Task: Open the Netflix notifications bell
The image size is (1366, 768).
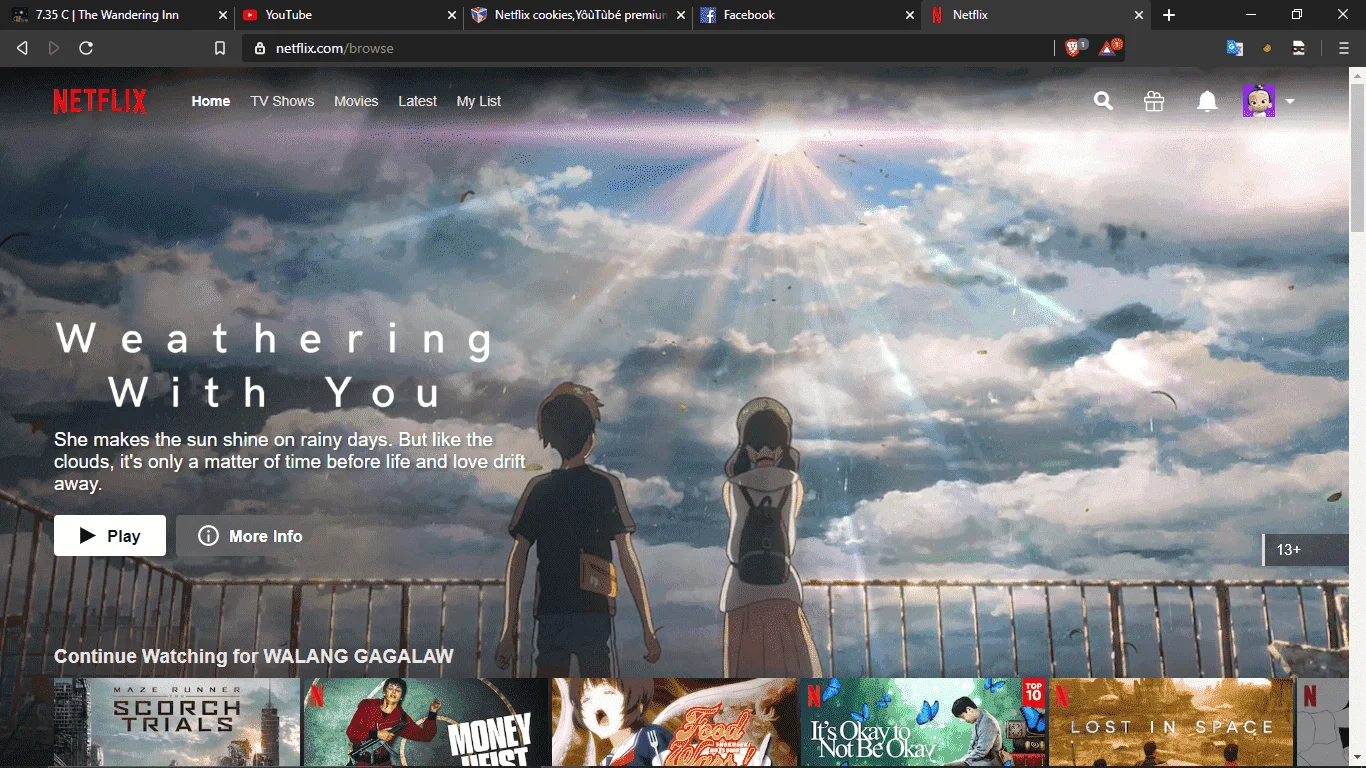Action: click(x=1208, y=101)
